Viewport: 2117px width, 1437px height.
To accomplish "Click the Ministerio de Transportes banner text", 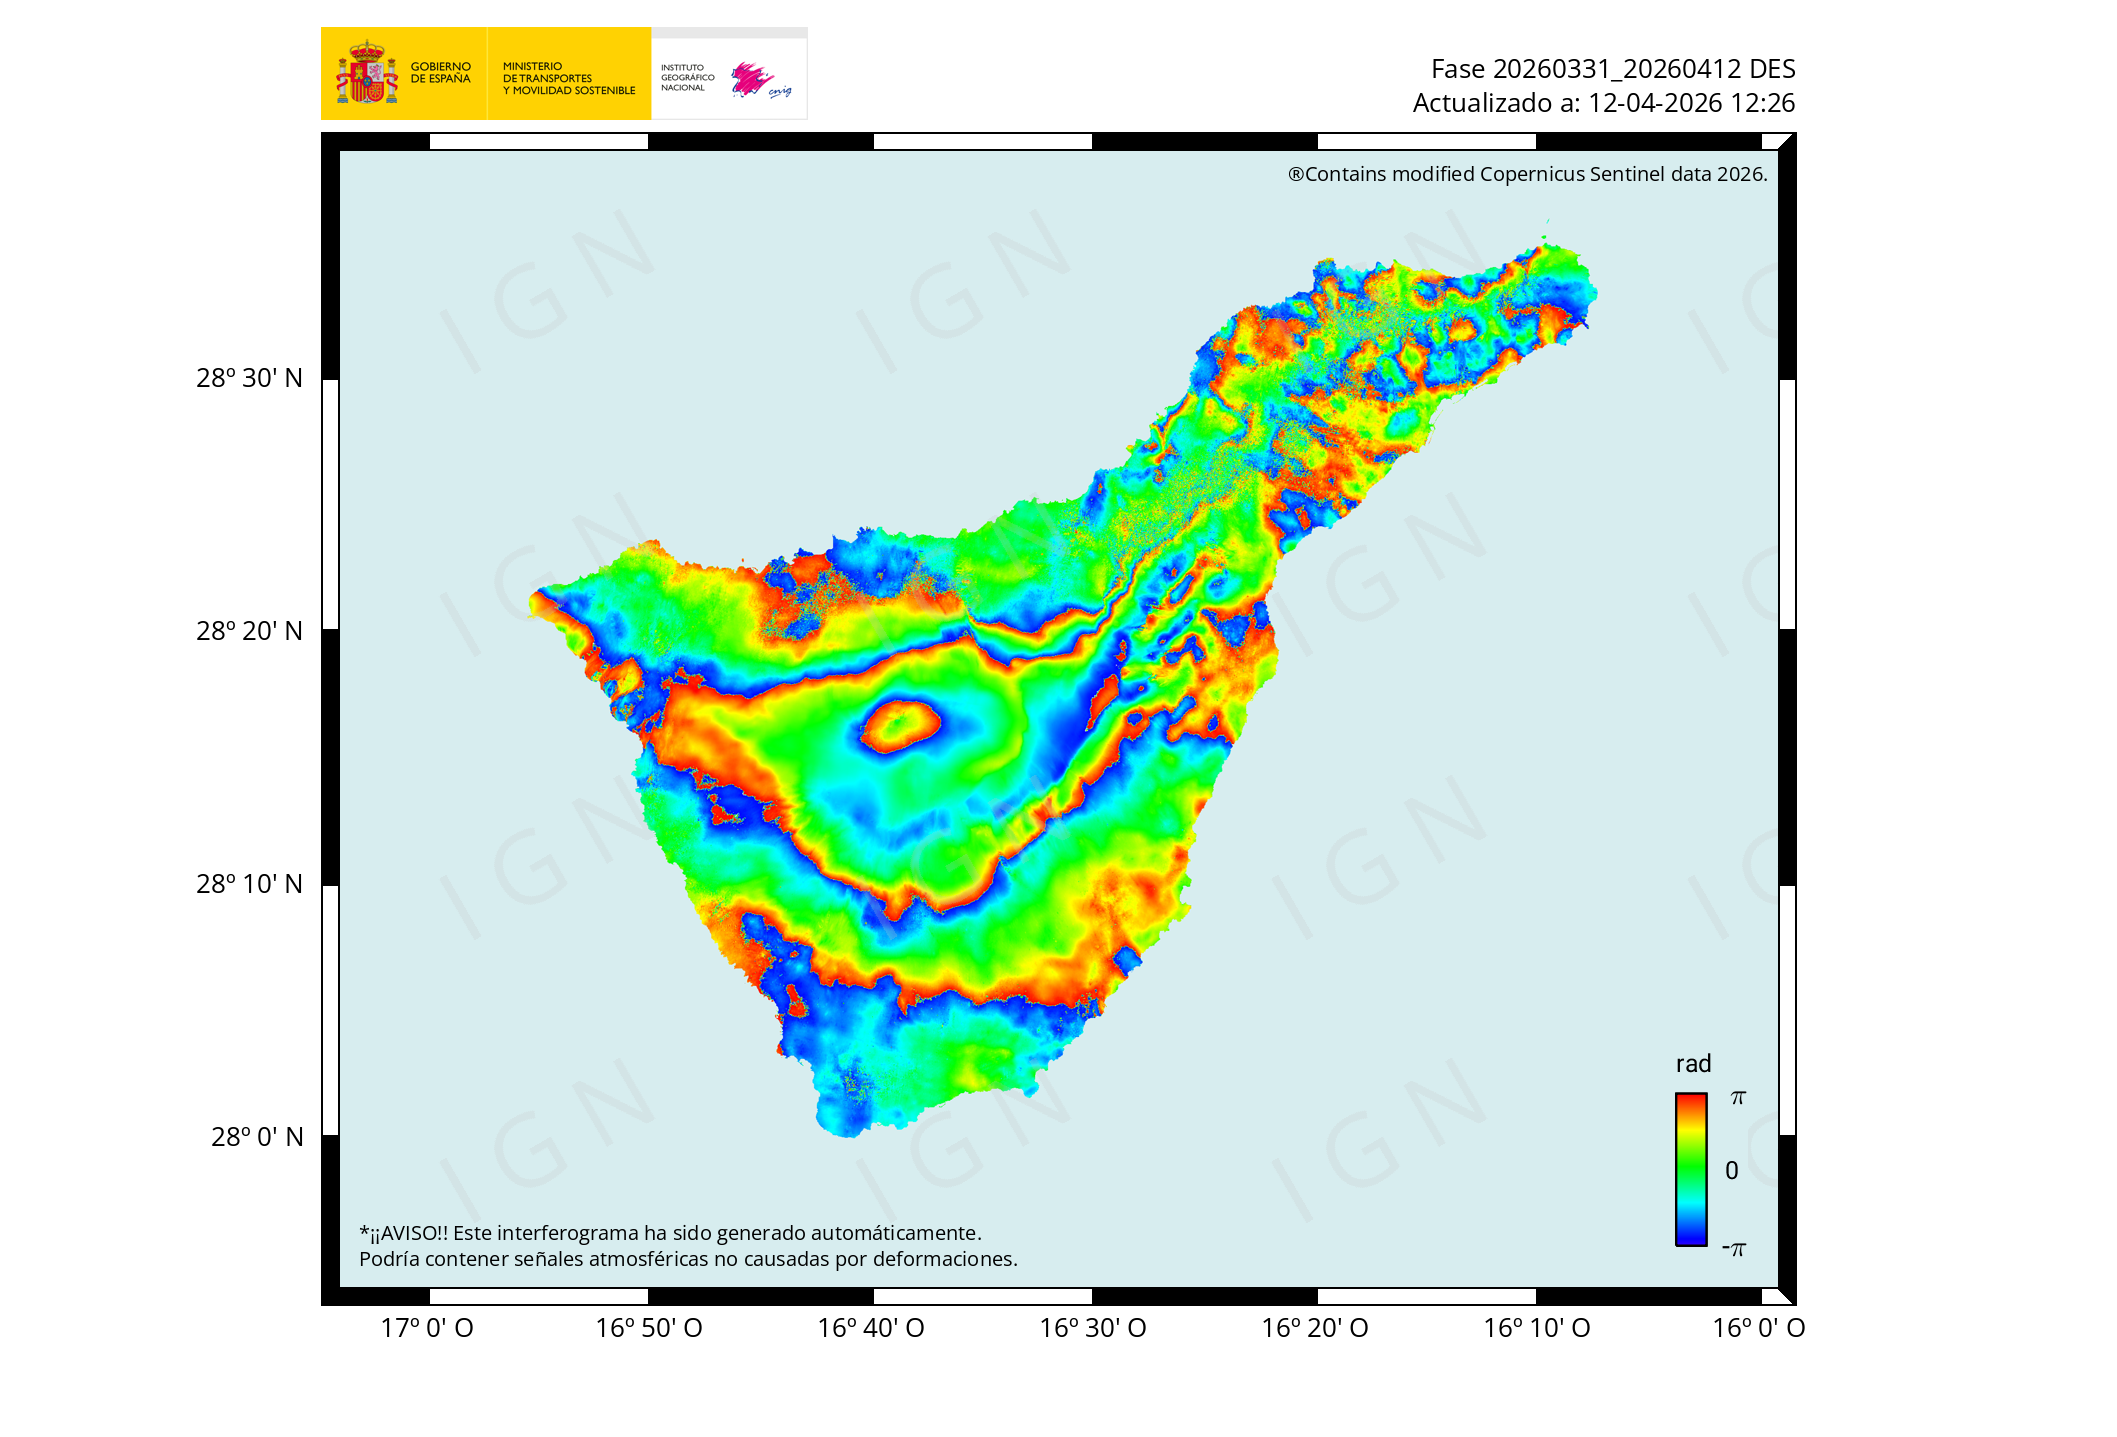I will 568,78.
